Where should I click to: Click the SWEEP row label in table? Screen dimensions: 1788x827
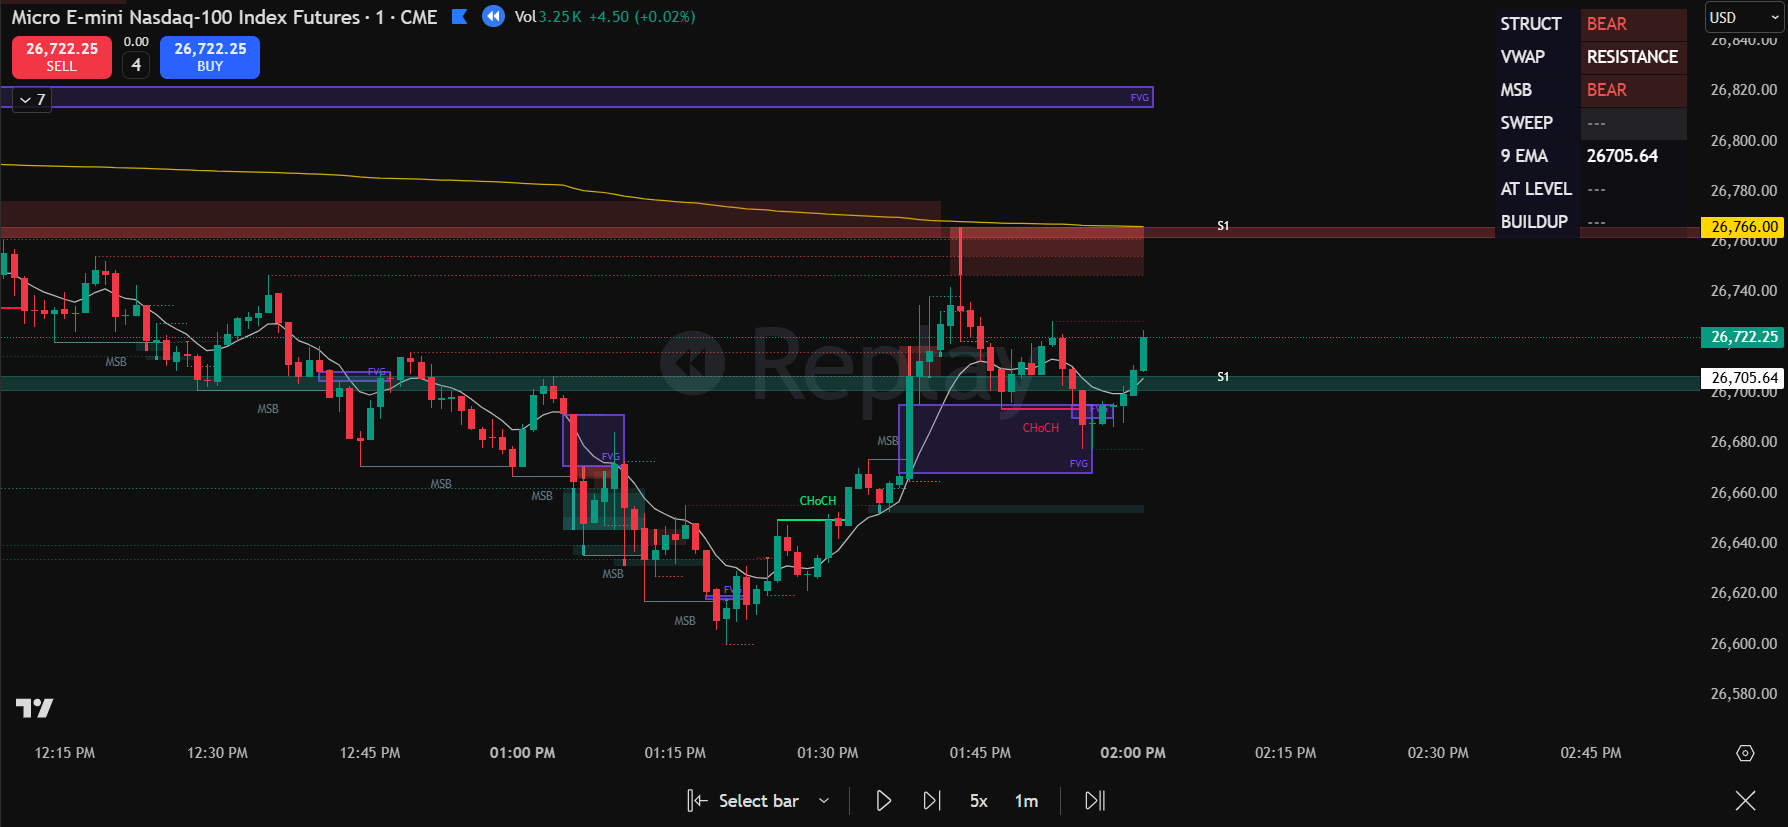click(1526, 123)
